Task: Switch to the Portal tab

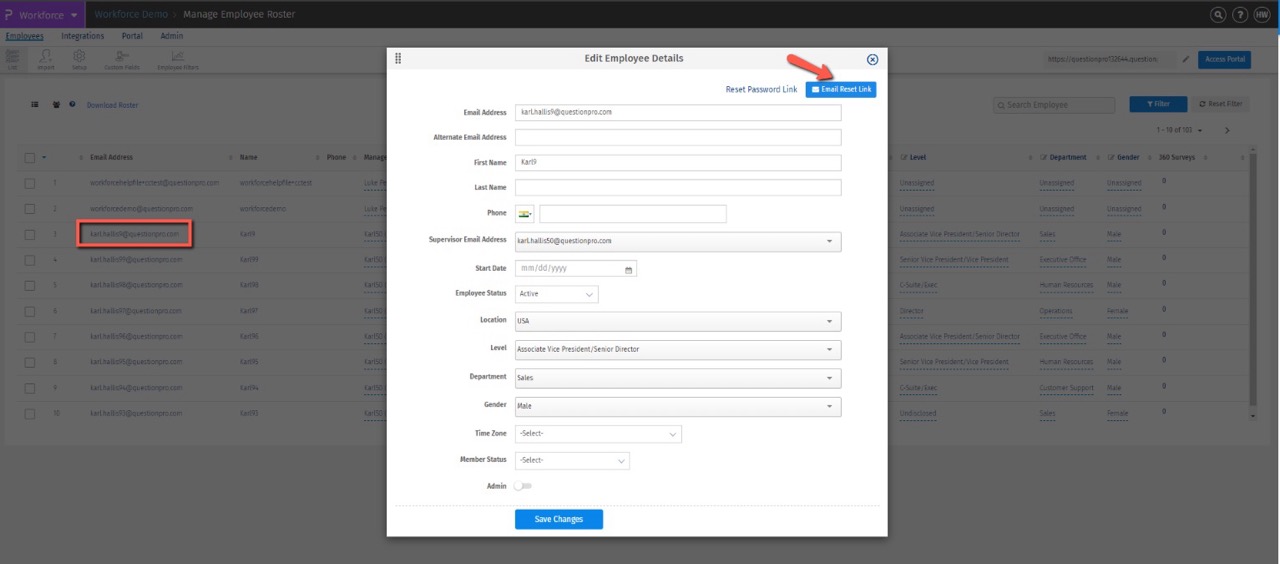Action: pyautogui.click(x=132, y=36)
